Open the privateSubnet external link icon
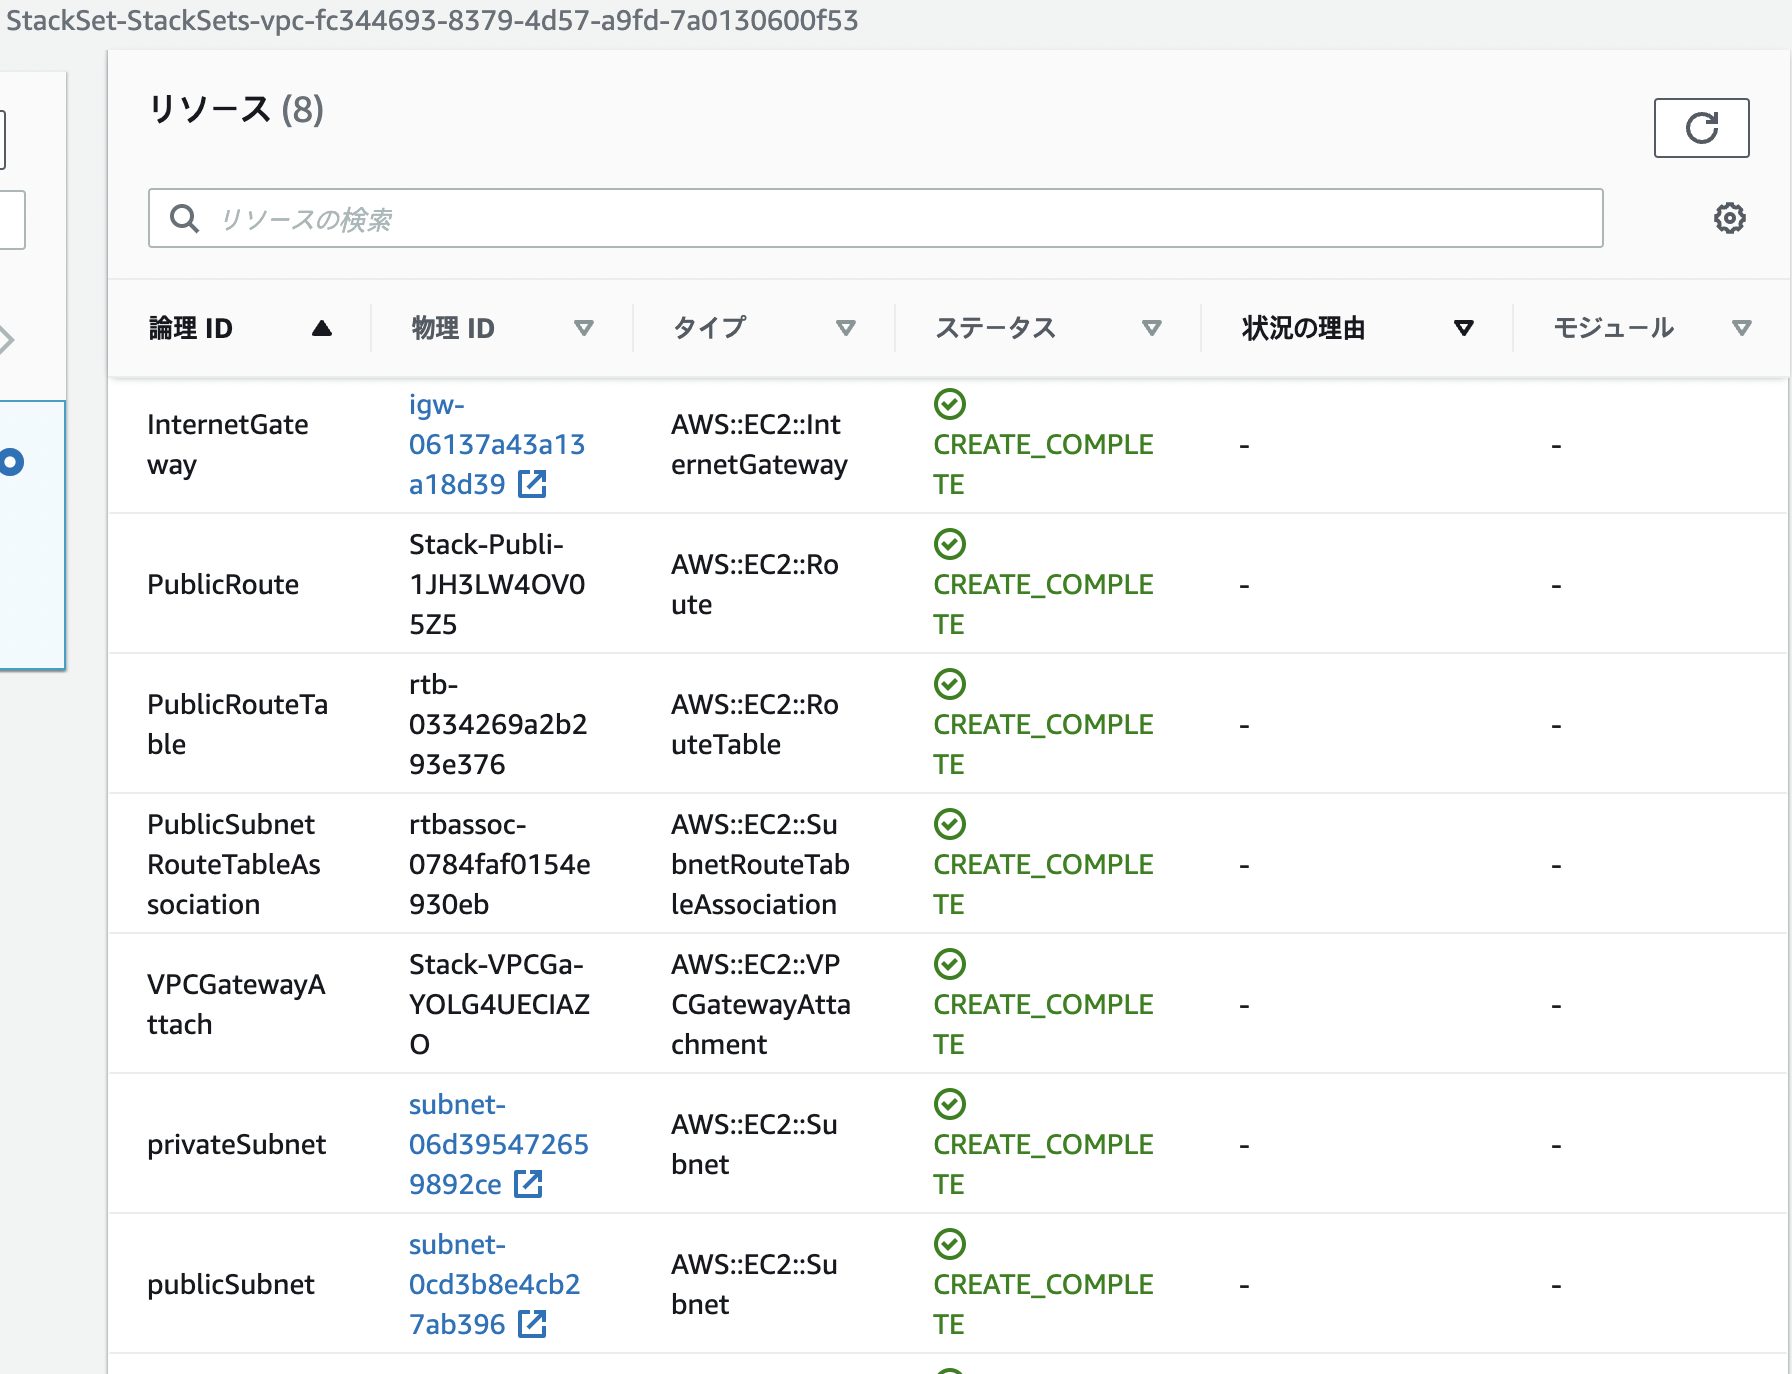 click(x=529, y=1184)
